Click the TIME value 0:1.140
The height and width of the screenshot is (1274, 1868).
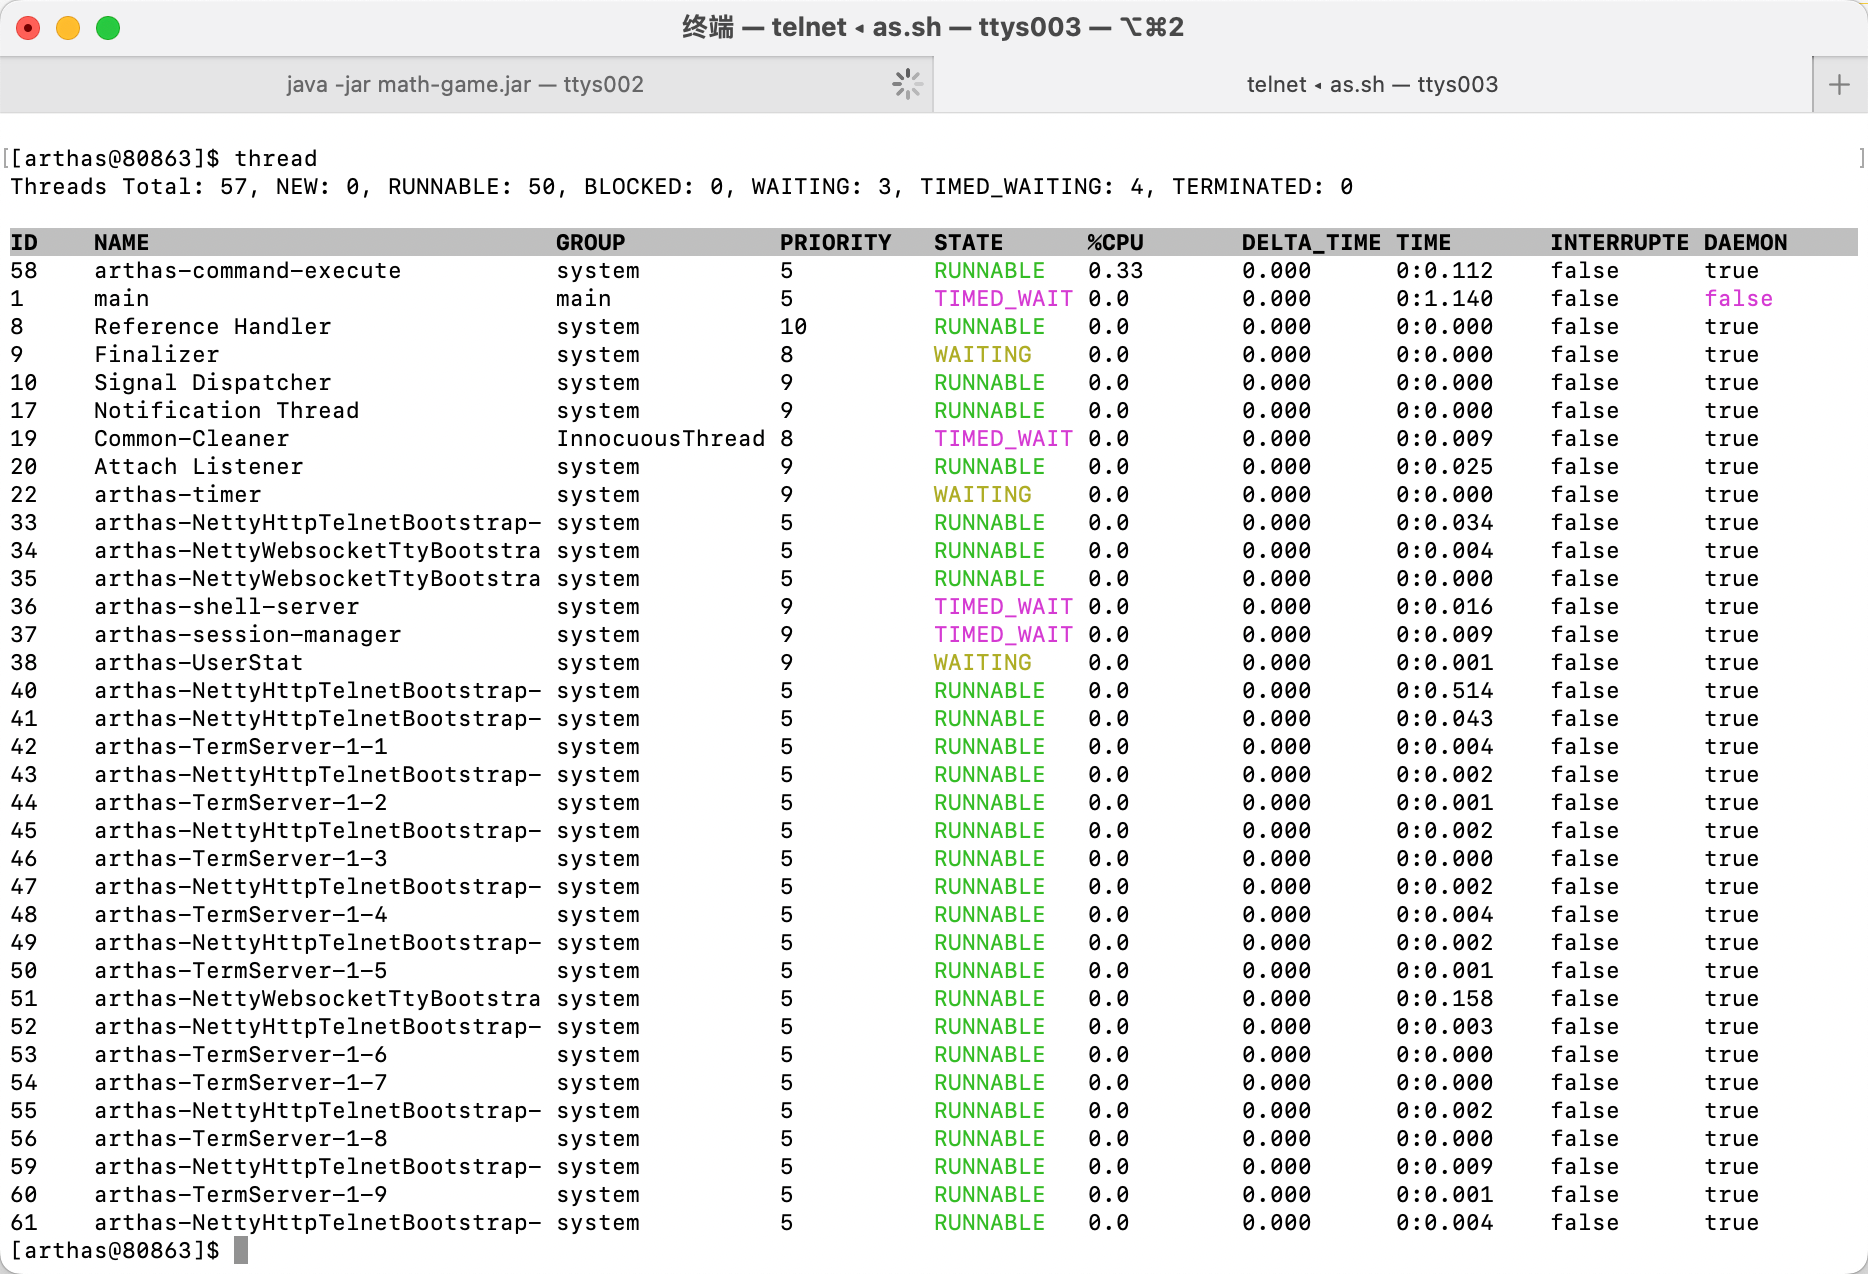tap(1444, 298)
